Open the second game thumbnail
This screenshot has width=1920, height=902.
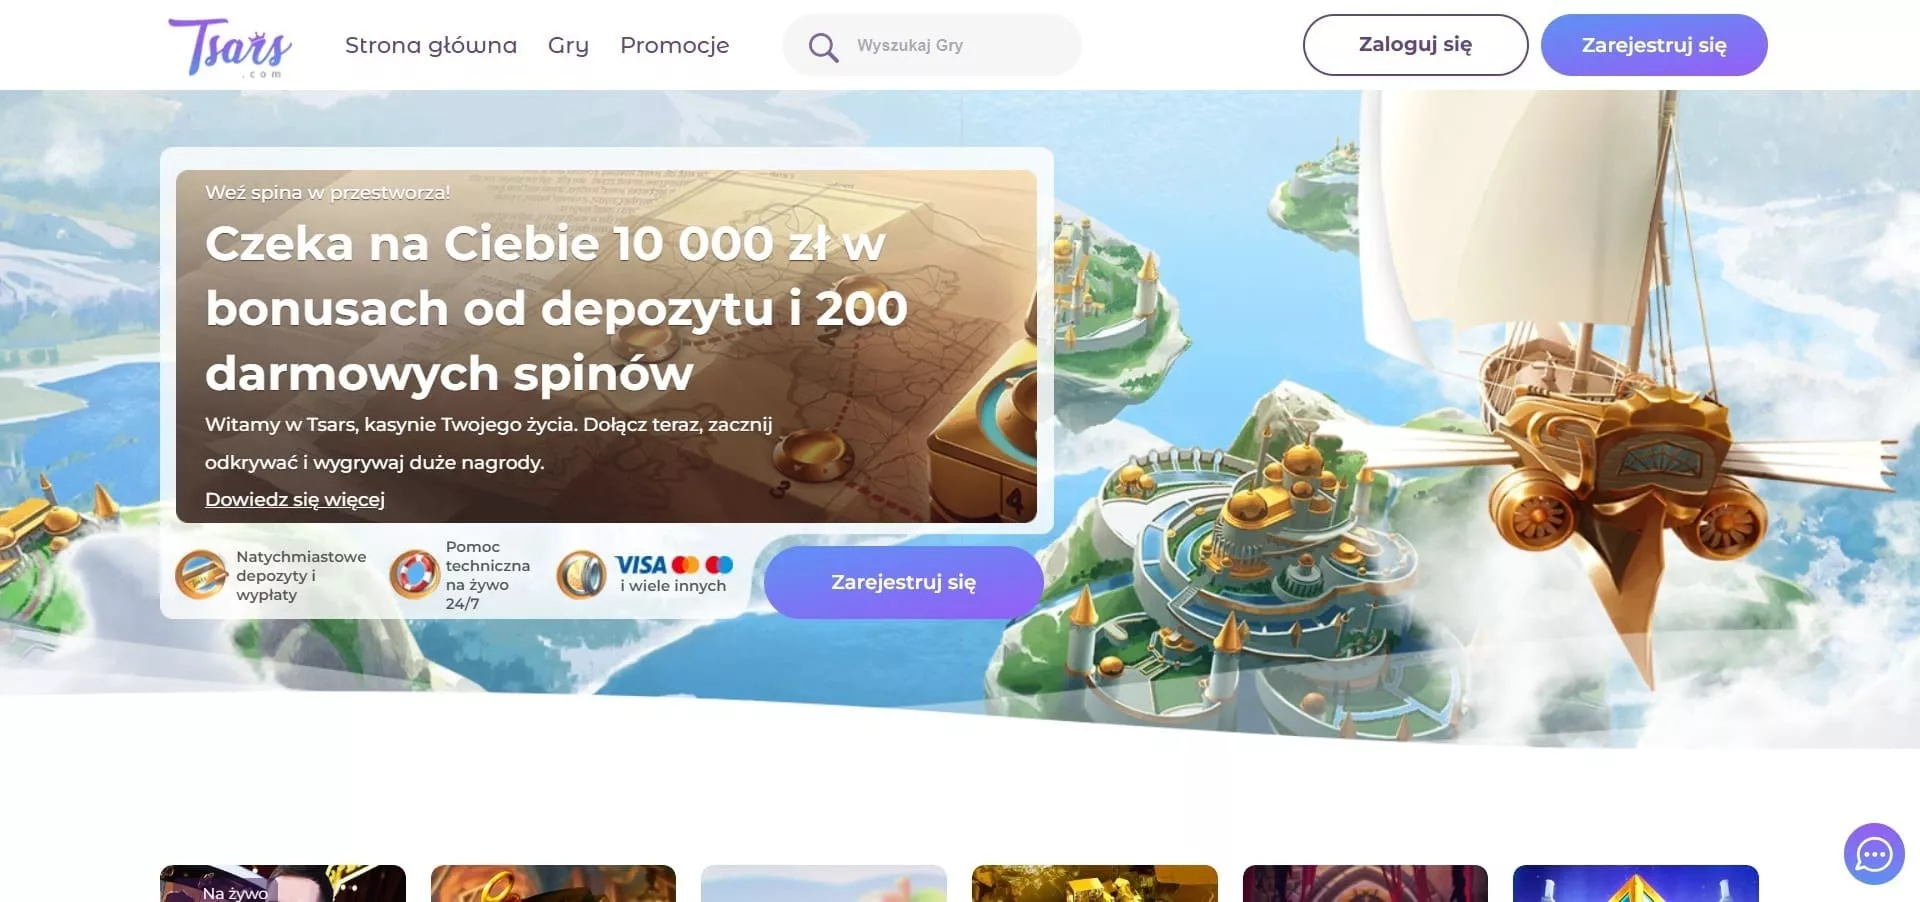pyautogui.click(x=553, y=883)
